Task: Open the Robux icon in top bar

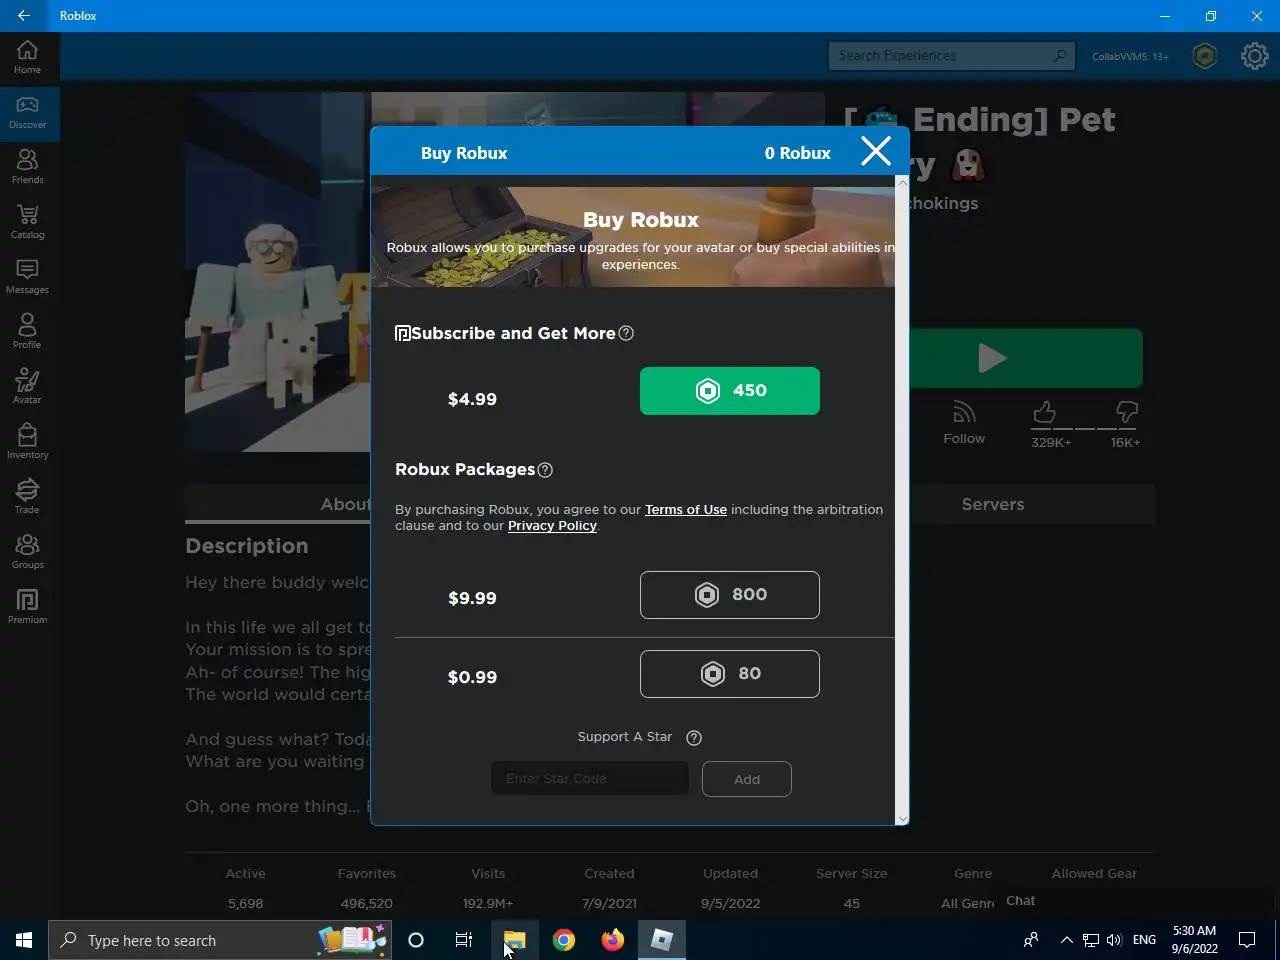Action: coord(1205,56)
